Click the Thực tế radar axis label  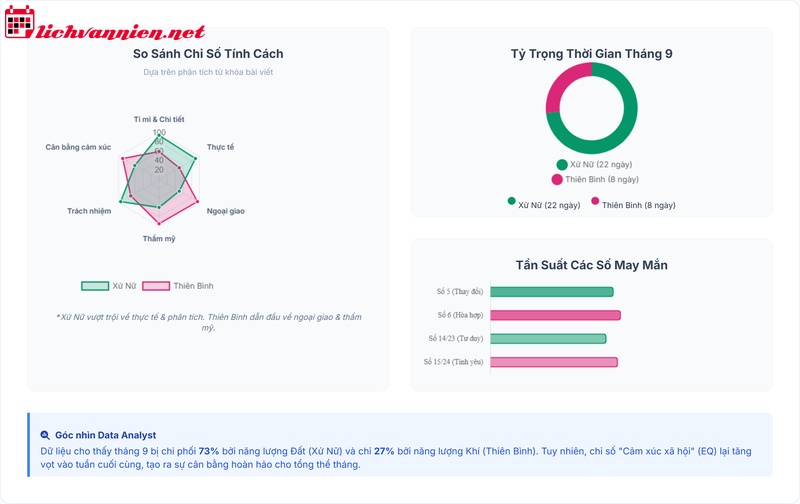click(220, 147)
